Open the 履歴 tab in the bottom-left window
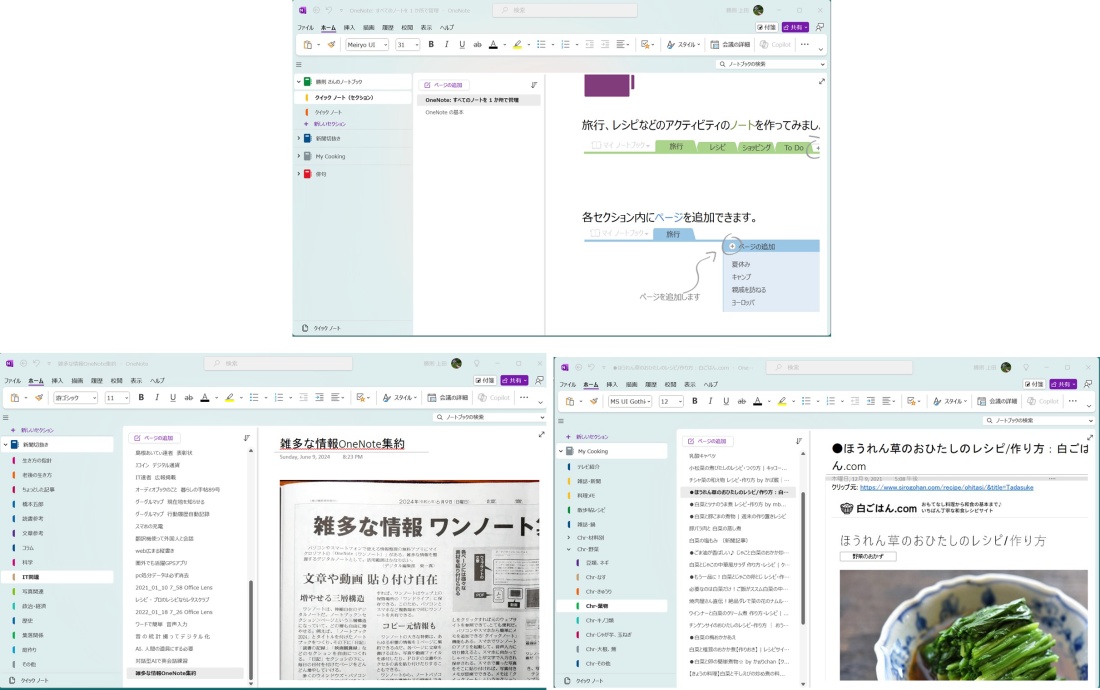 [x=97, y=381]
